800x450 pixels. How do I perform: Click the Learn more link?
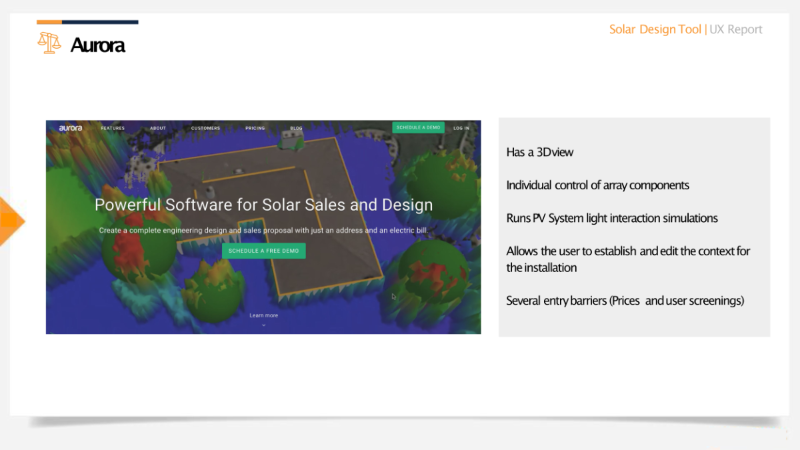point(264,315)
